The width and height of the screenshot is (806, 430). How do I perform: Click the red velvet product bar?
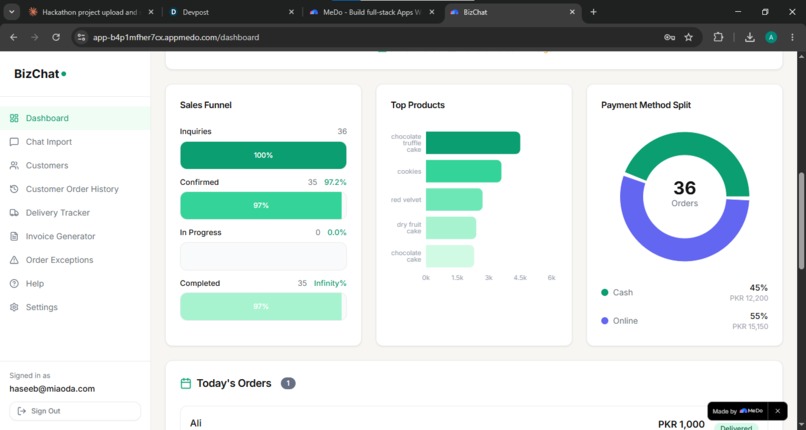pos(454,199)
